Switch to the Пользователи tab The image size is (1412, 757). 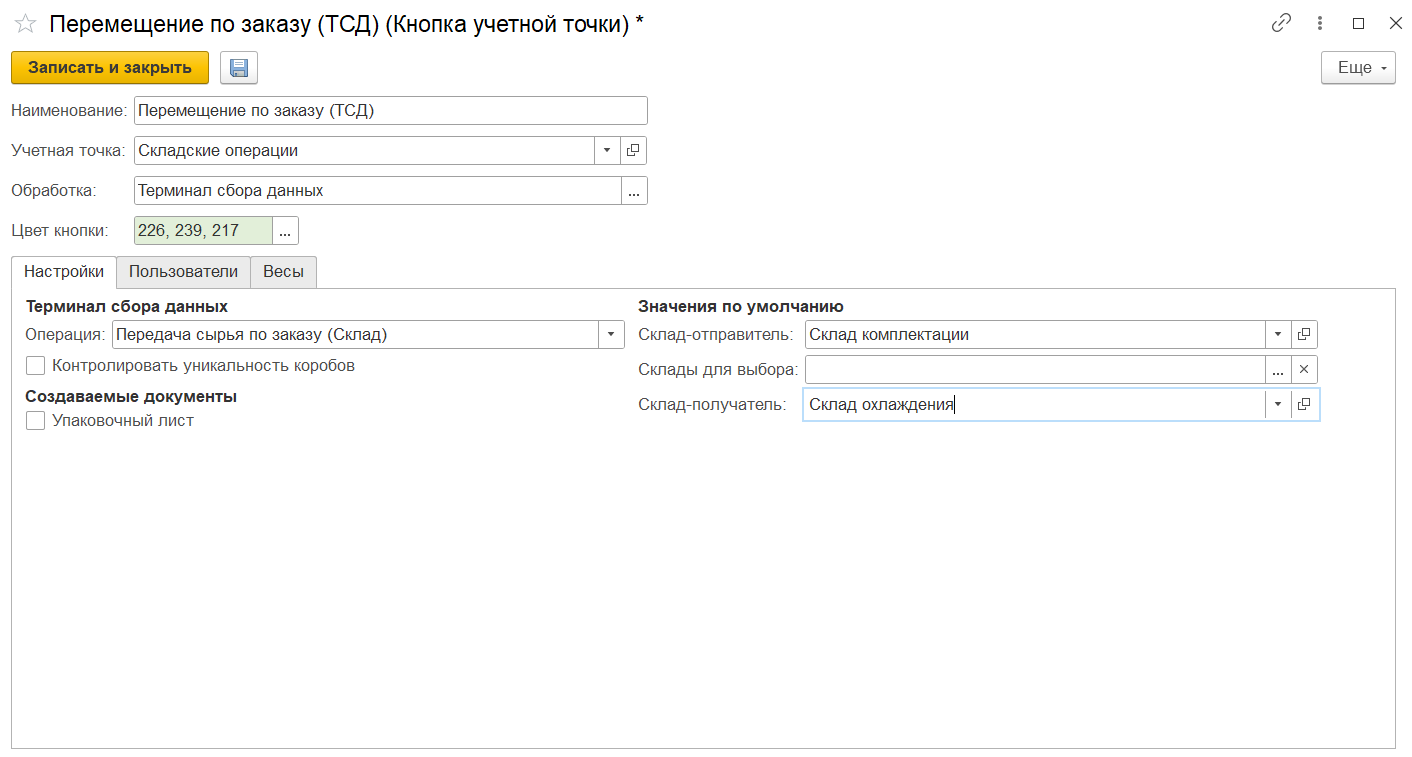(183, 272)
